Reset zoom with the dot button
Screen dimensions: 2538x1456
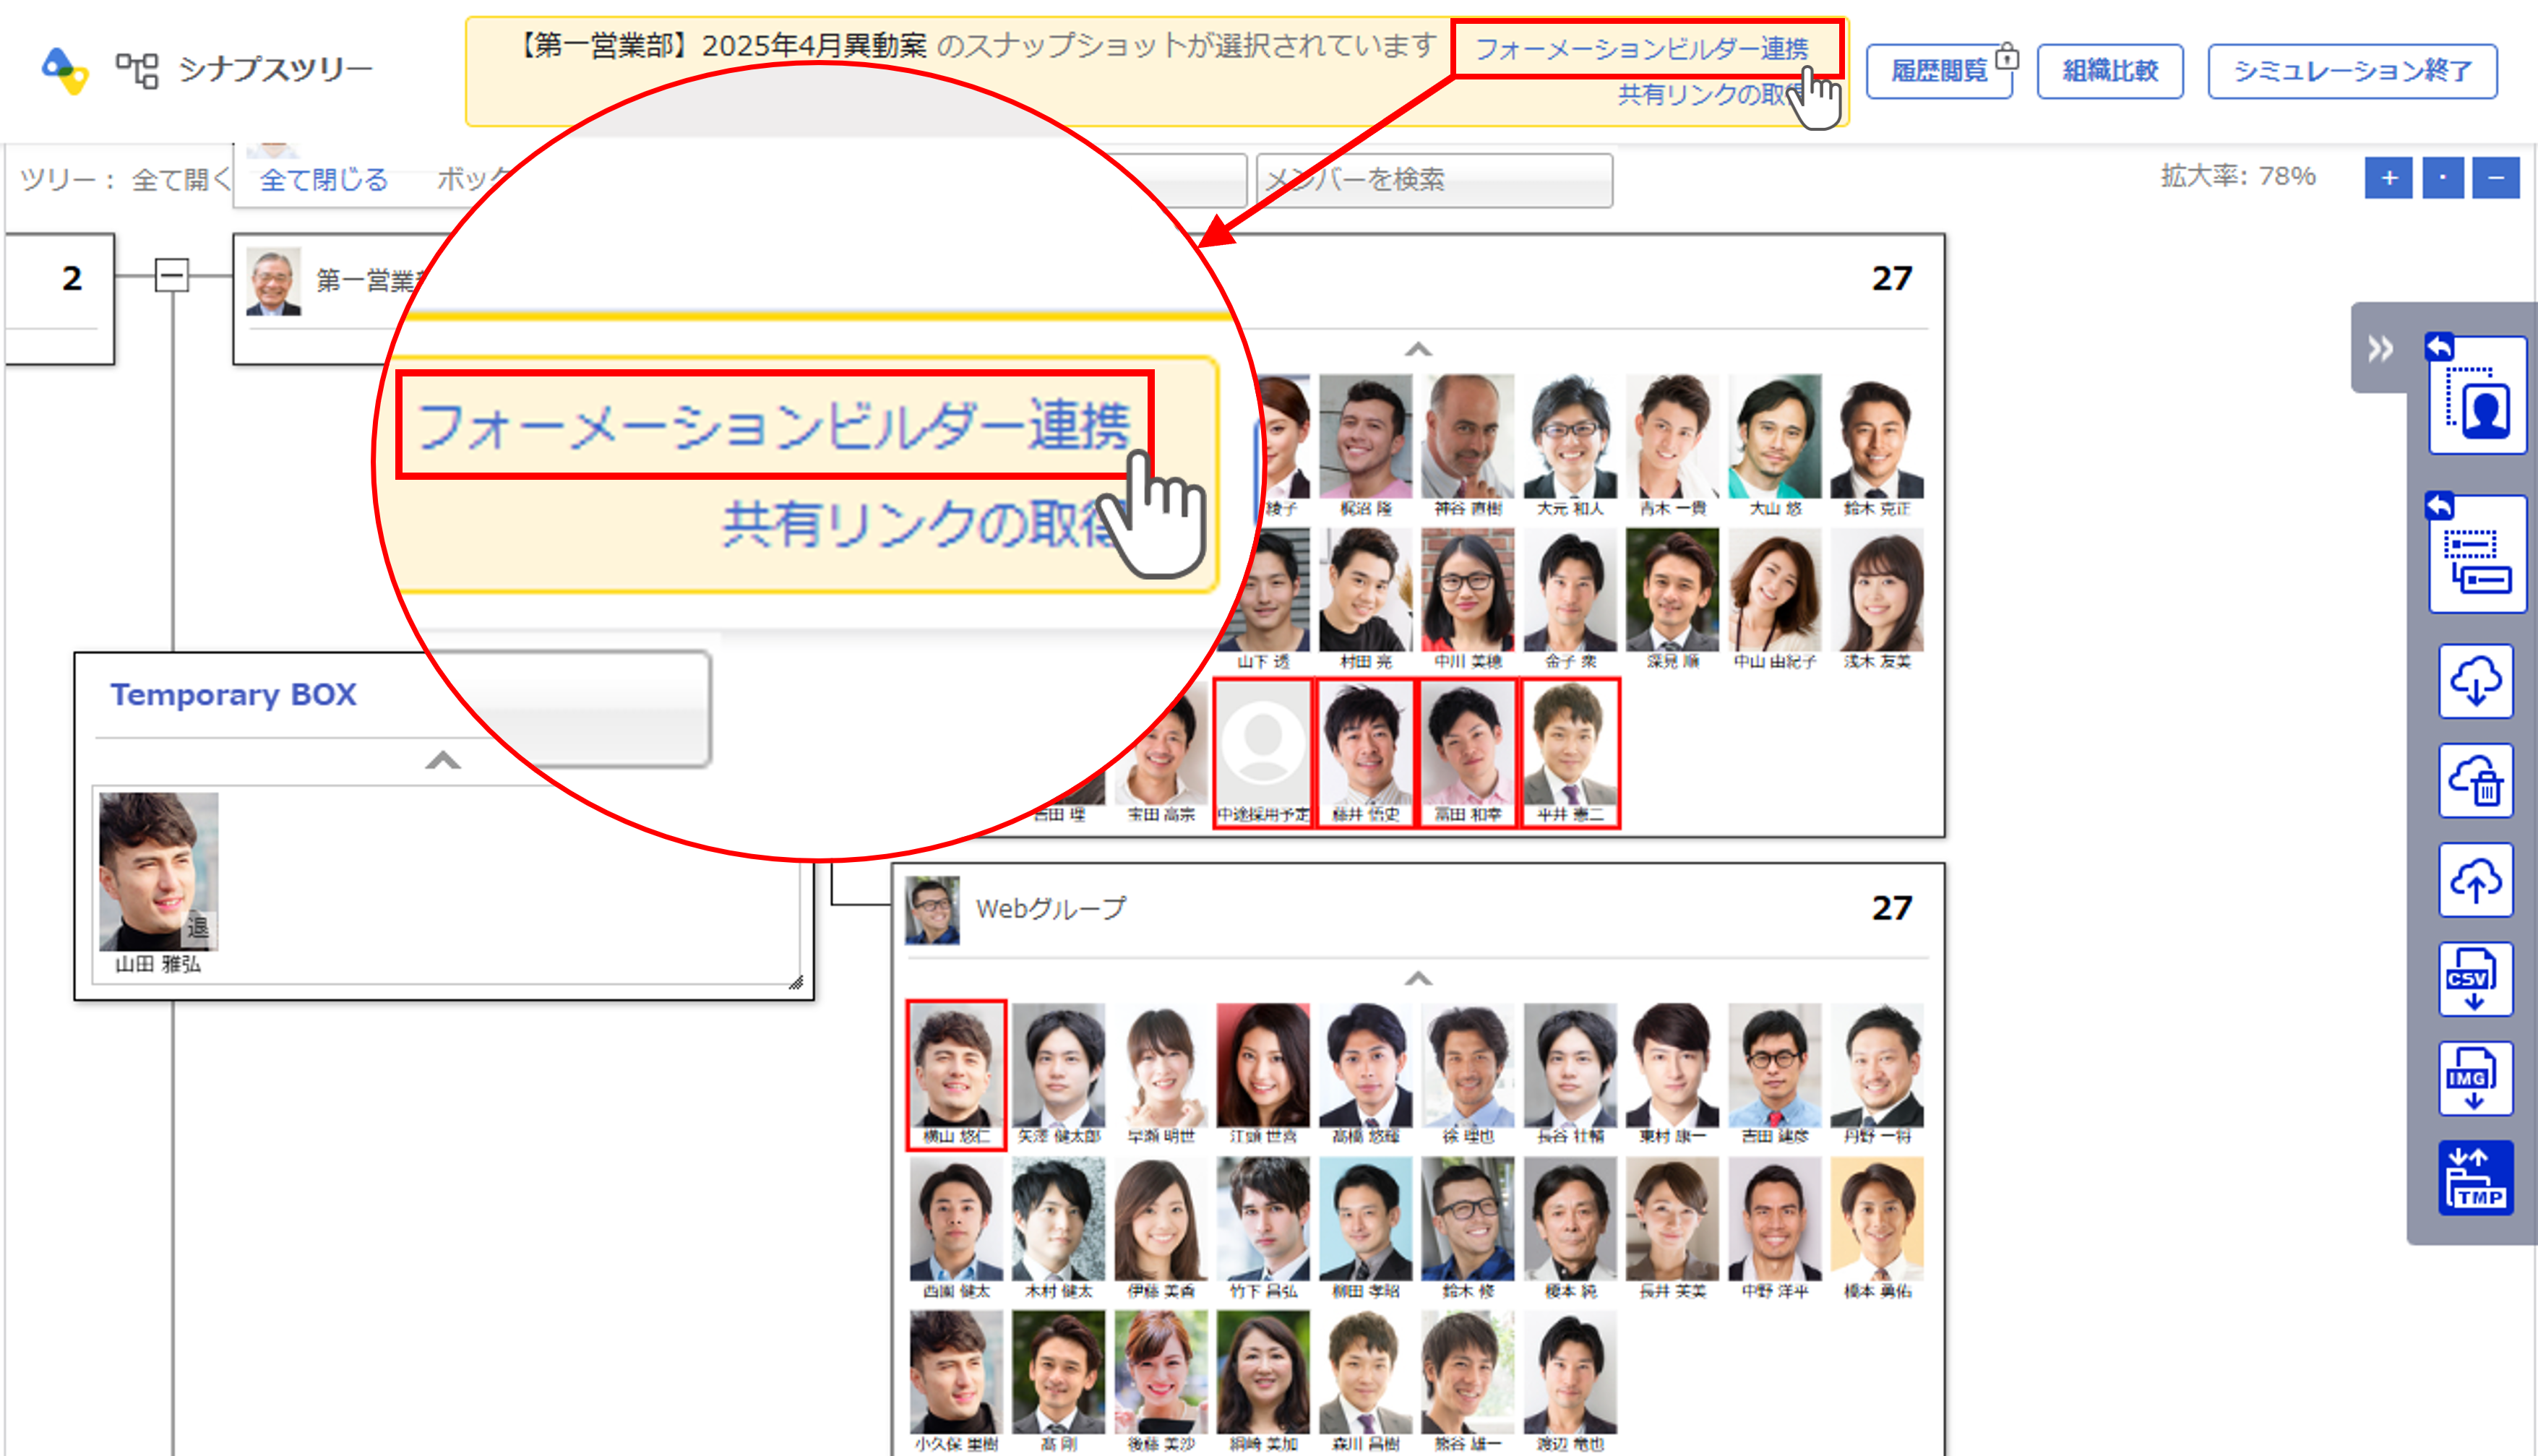coord(2443,178)
